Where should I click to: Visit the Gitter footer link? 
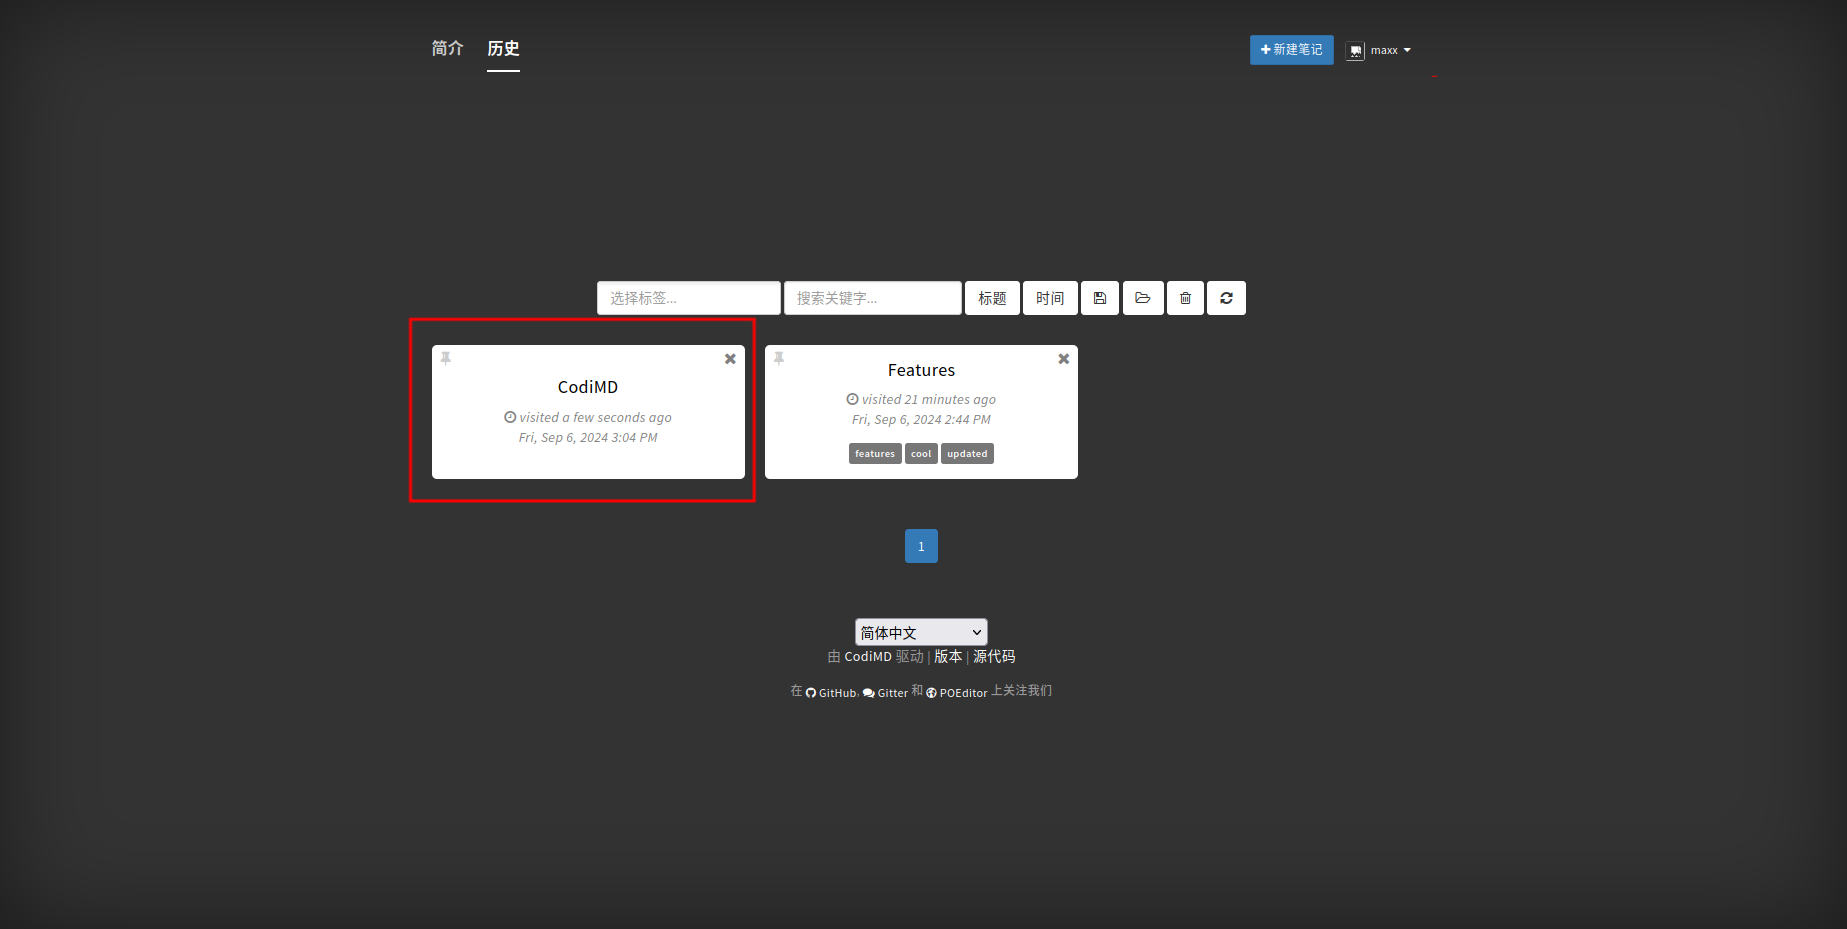coord(886,692)
